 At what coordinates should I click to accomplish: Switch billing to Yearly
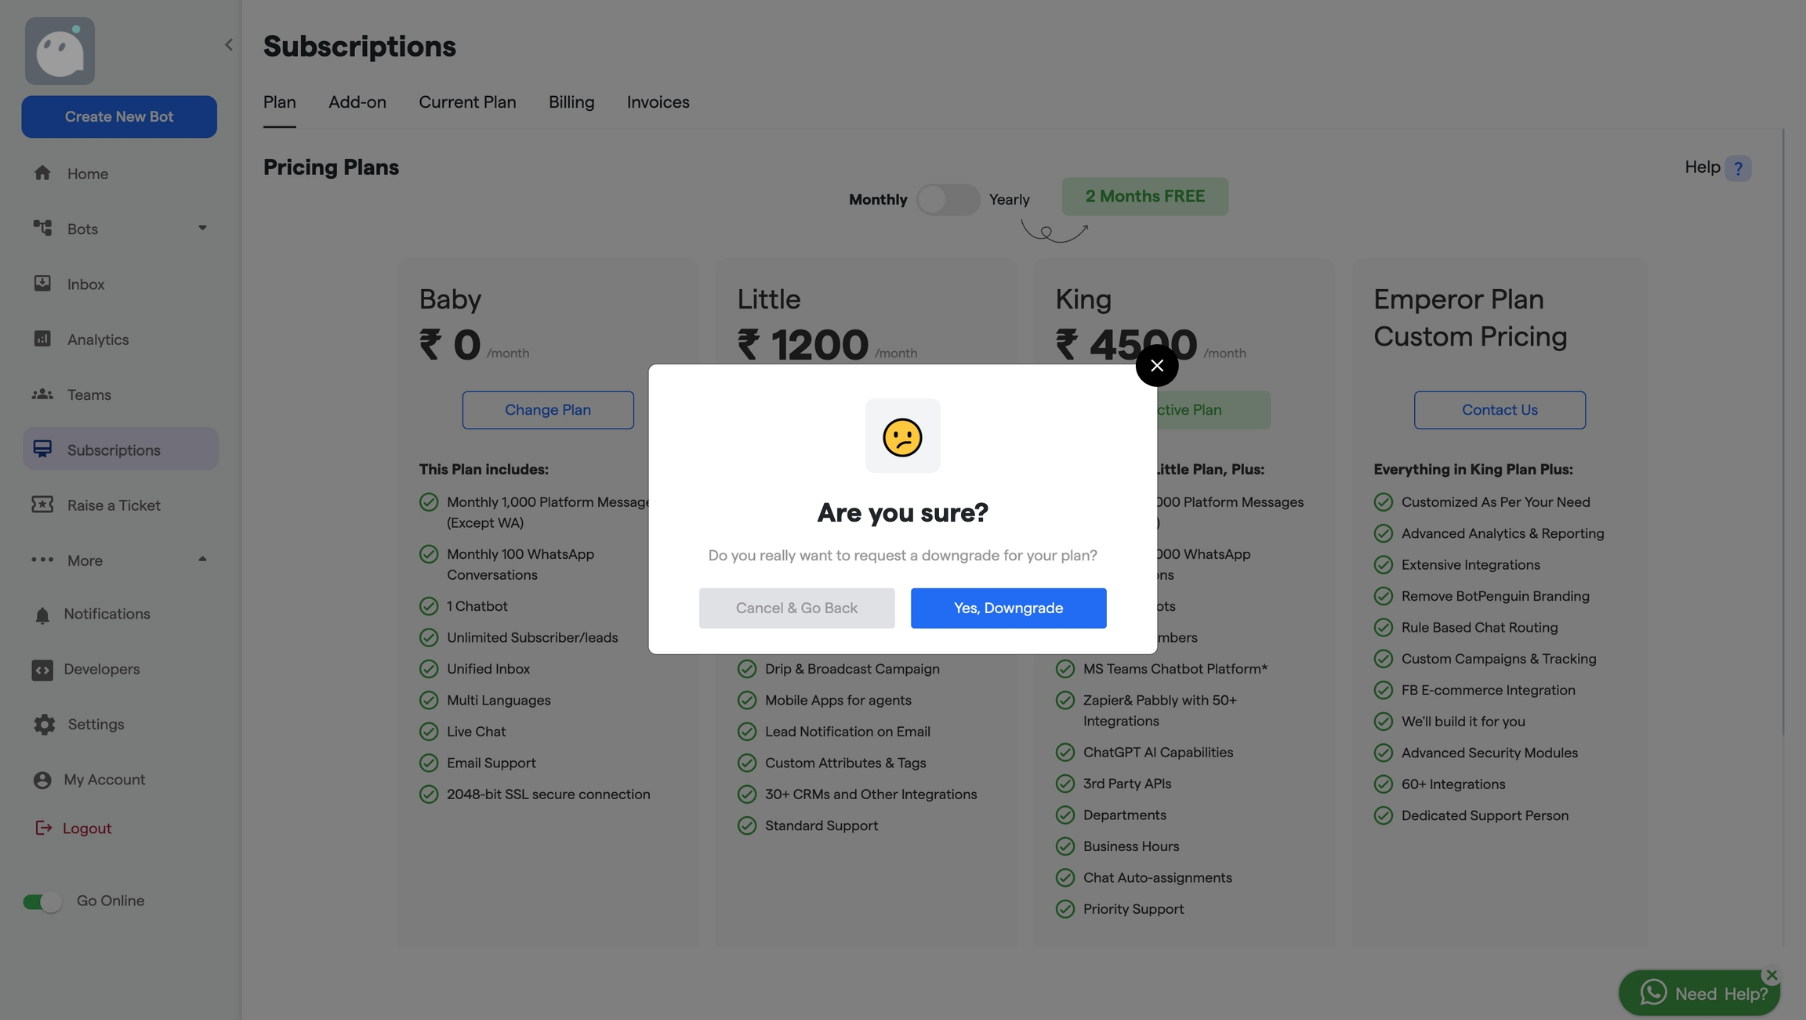[948, 199]
